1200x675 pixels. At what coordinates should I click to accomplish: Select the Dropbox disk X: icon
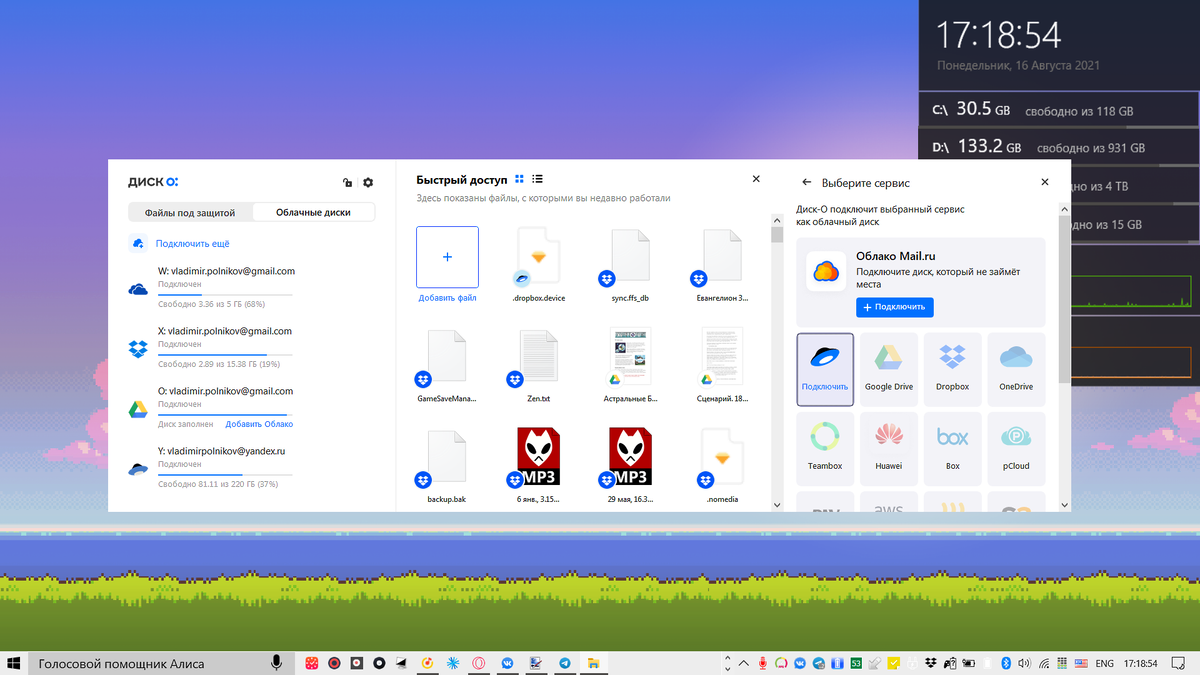138,349
